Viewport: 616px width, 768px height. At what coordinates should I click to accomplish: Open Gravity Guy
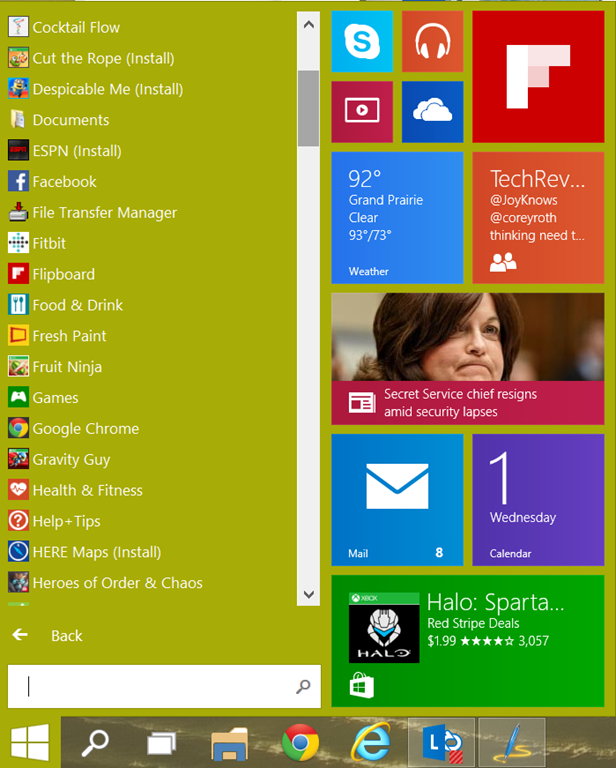59,459
